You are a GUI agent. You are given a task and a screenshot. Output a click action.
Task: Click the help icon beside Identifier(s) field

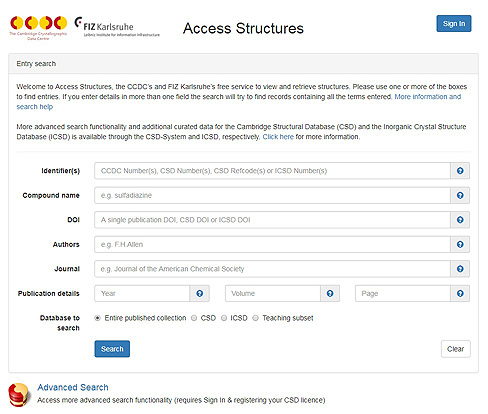[x=460, y=171]
